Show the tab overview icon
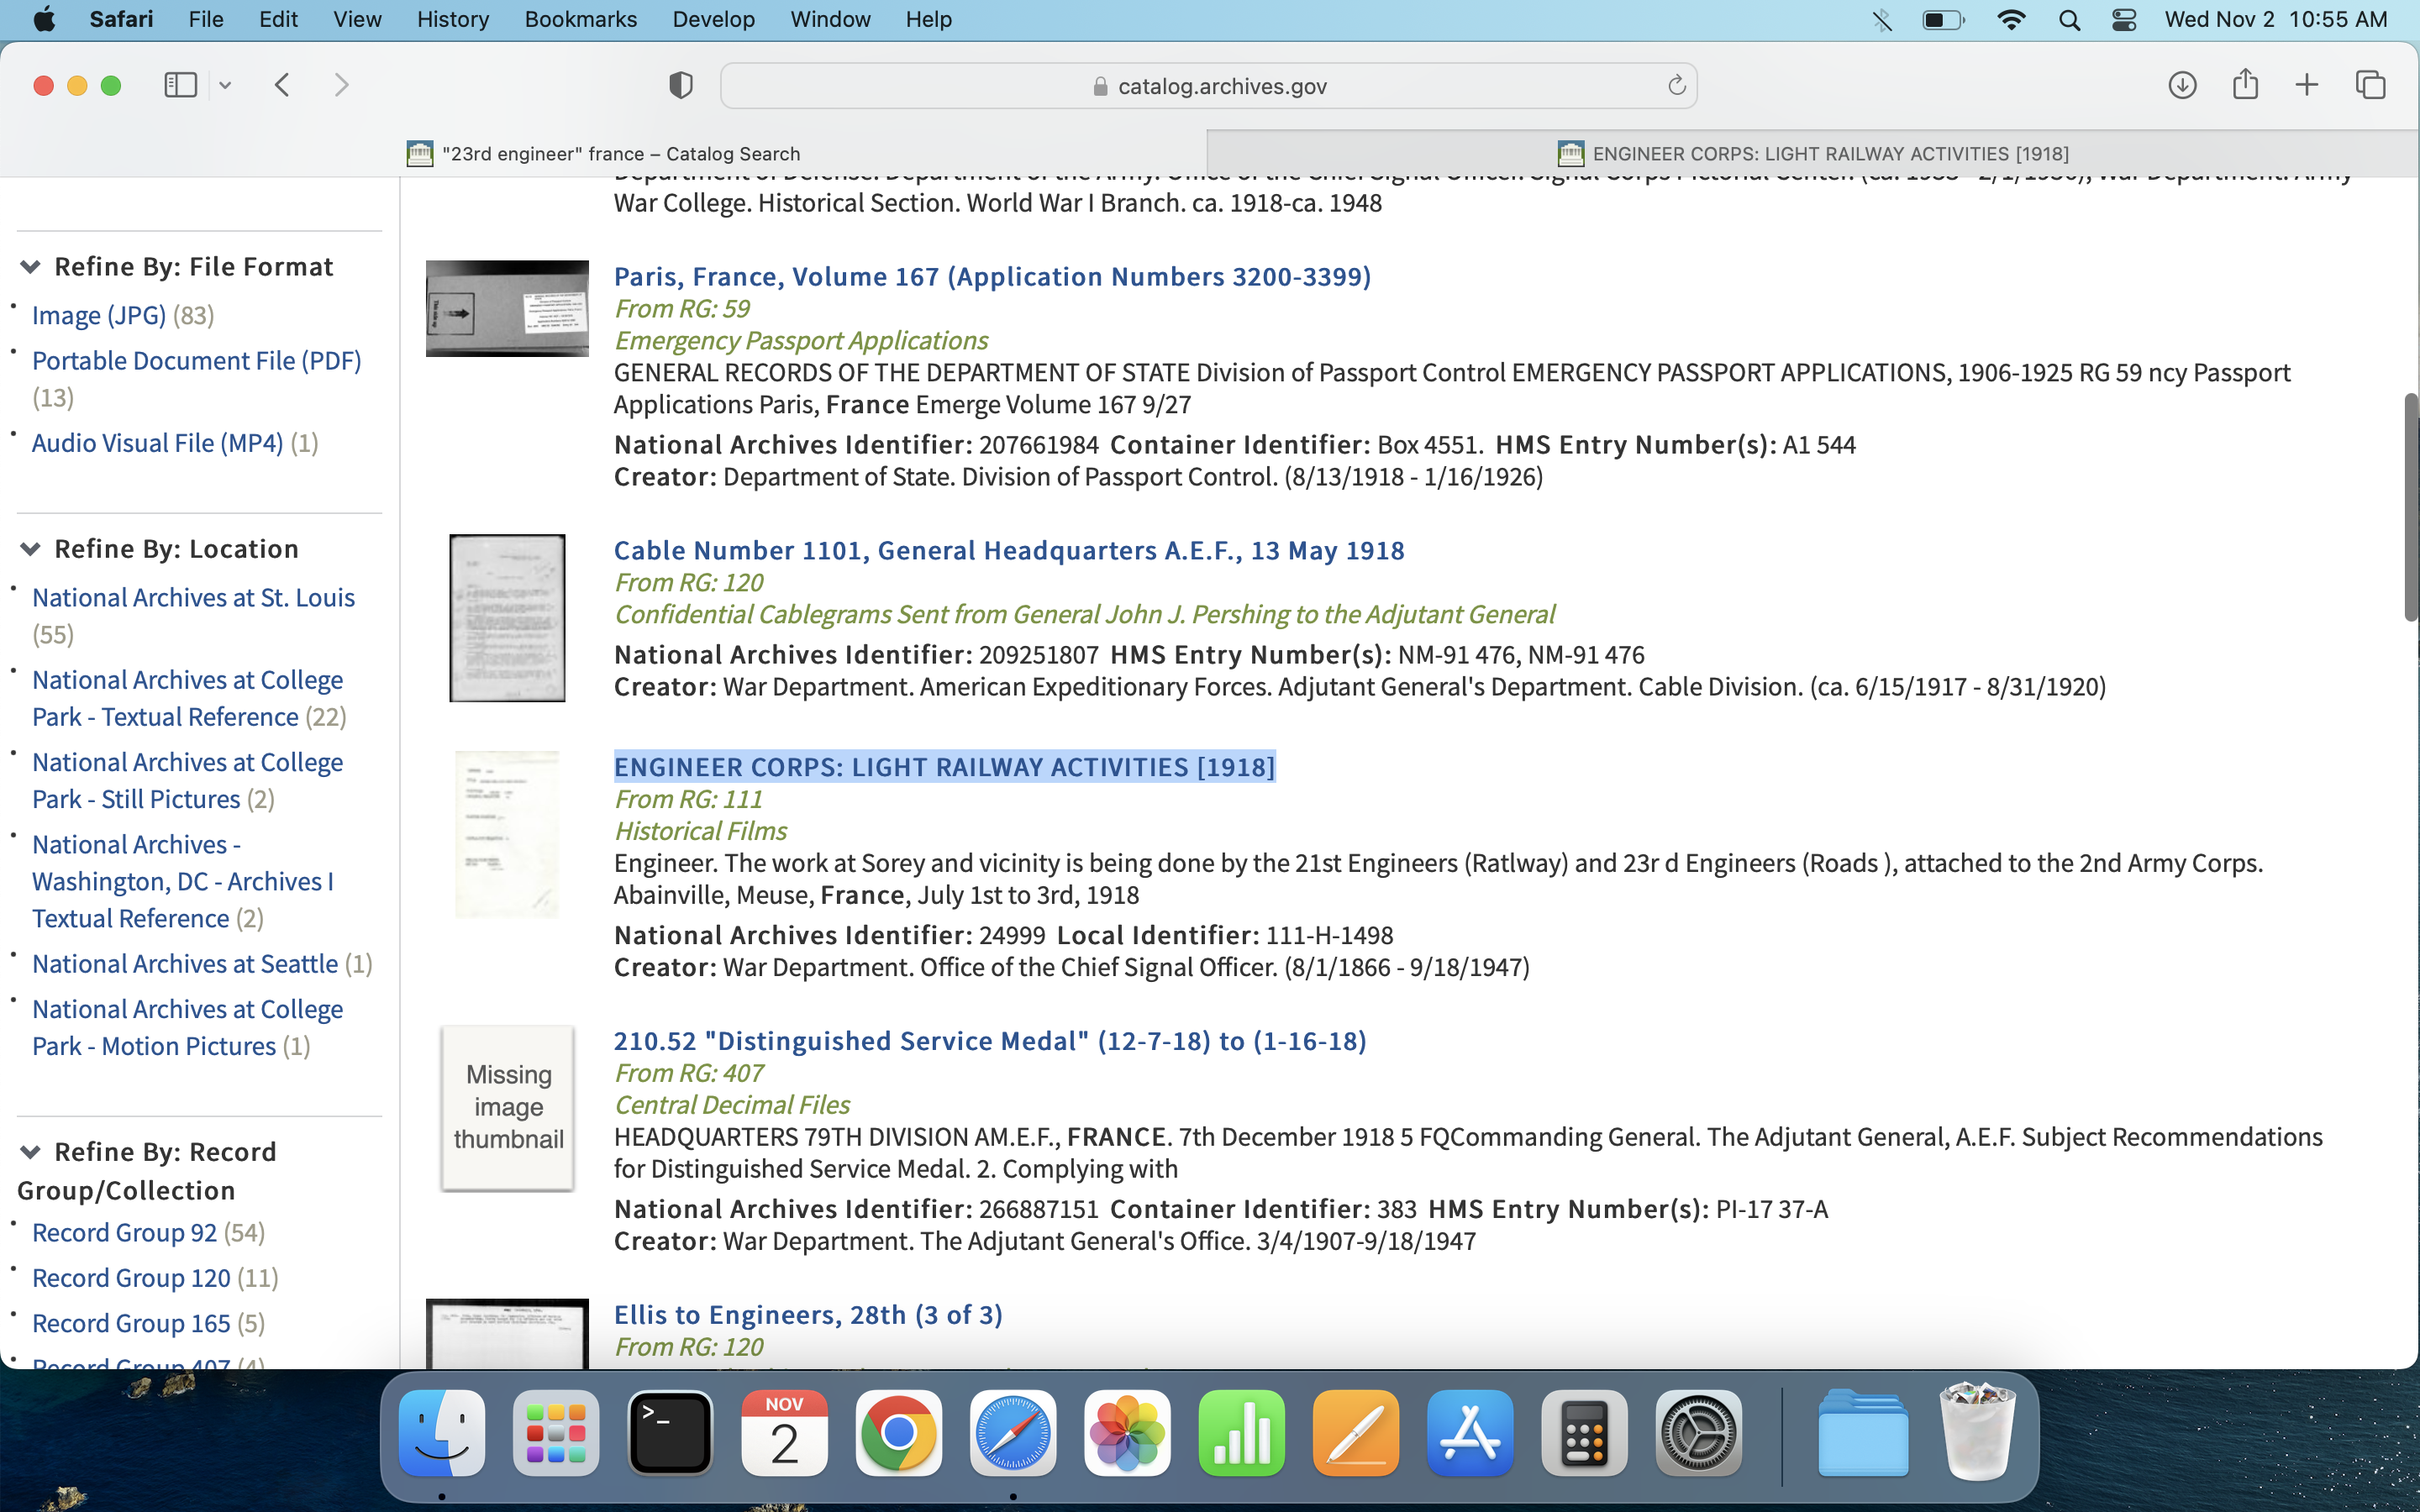The image size is (2420, 1512). 2371,85
